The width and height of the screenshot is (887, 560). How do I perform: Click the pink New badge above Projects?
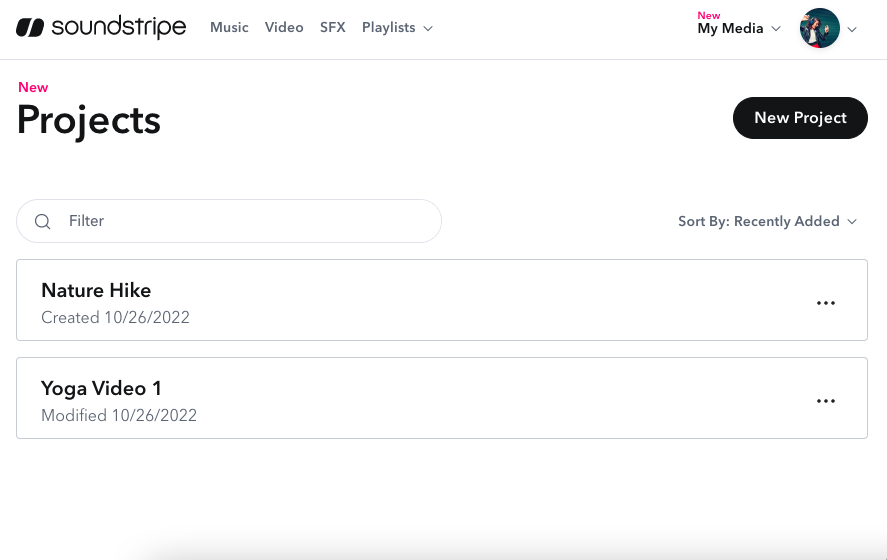pos(33,88)
